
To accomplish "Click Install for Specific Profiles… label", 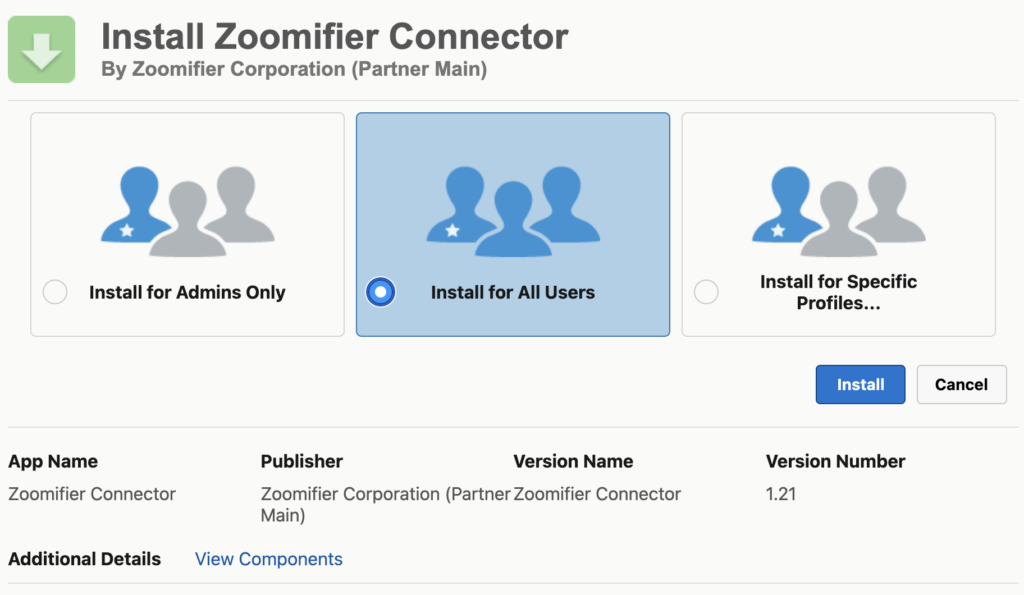I will 839,292.
